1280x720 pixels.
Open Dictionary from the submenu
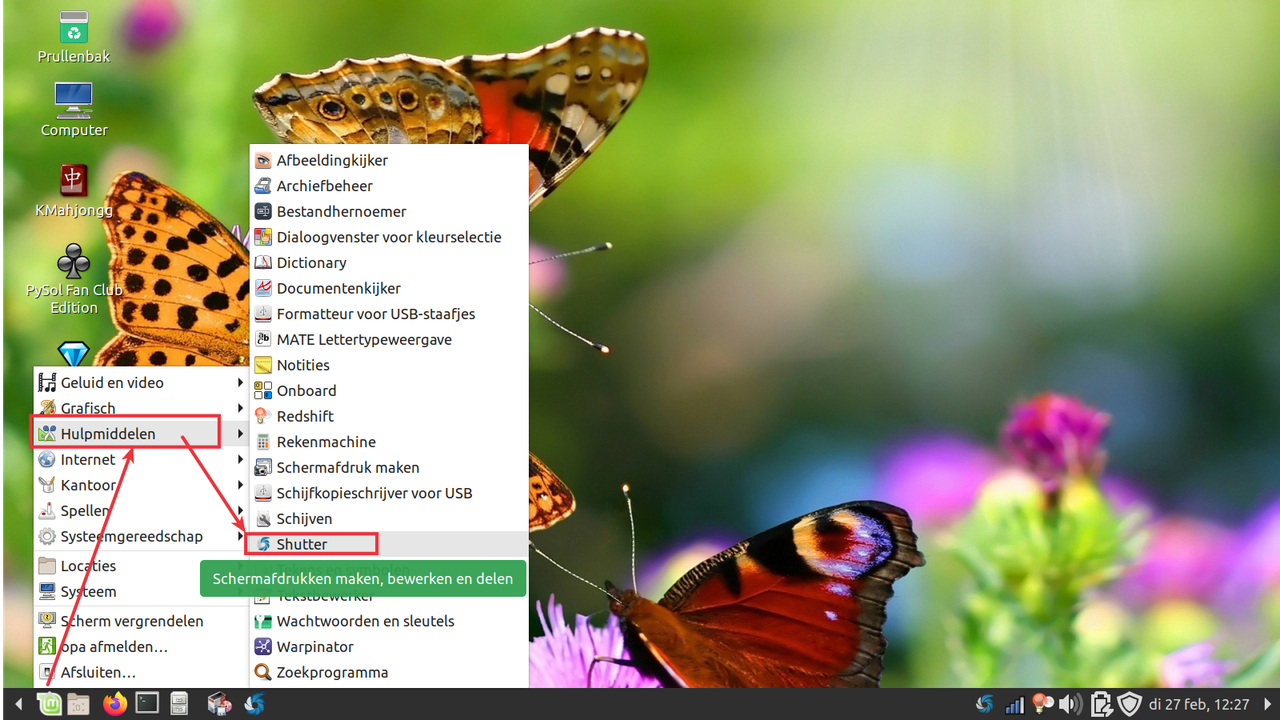[389, 262]
